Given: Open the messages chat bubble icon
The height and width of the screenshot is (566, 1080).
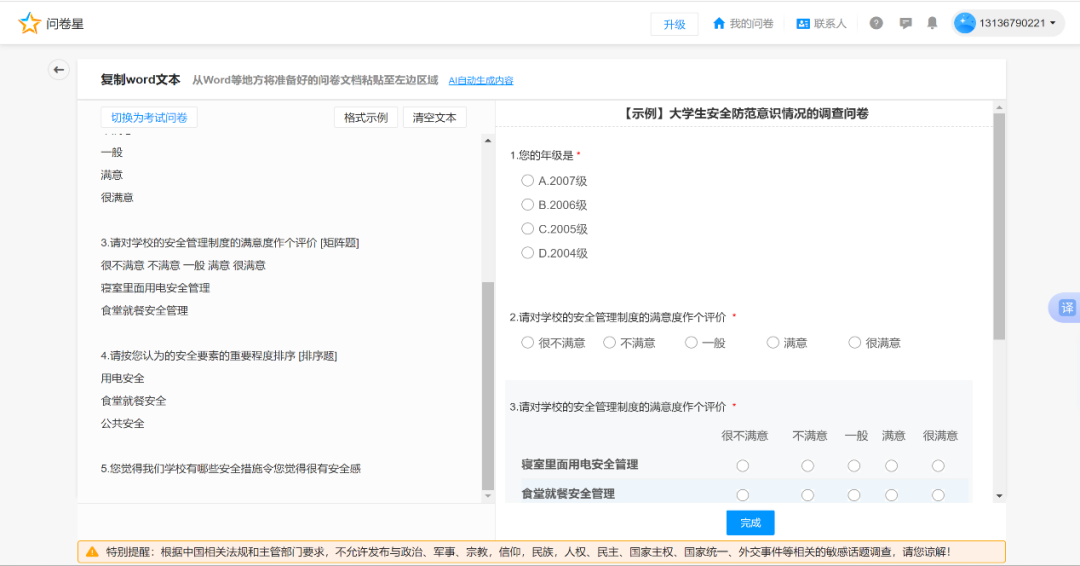Looking at the screenshot, I should 905,23.
